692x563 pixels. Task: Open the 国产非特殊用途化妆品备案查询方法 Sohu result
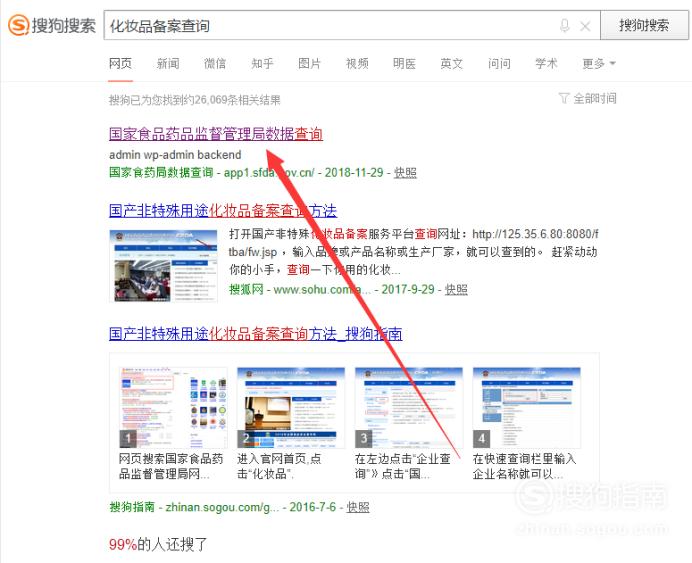click(x=223, y=210)
